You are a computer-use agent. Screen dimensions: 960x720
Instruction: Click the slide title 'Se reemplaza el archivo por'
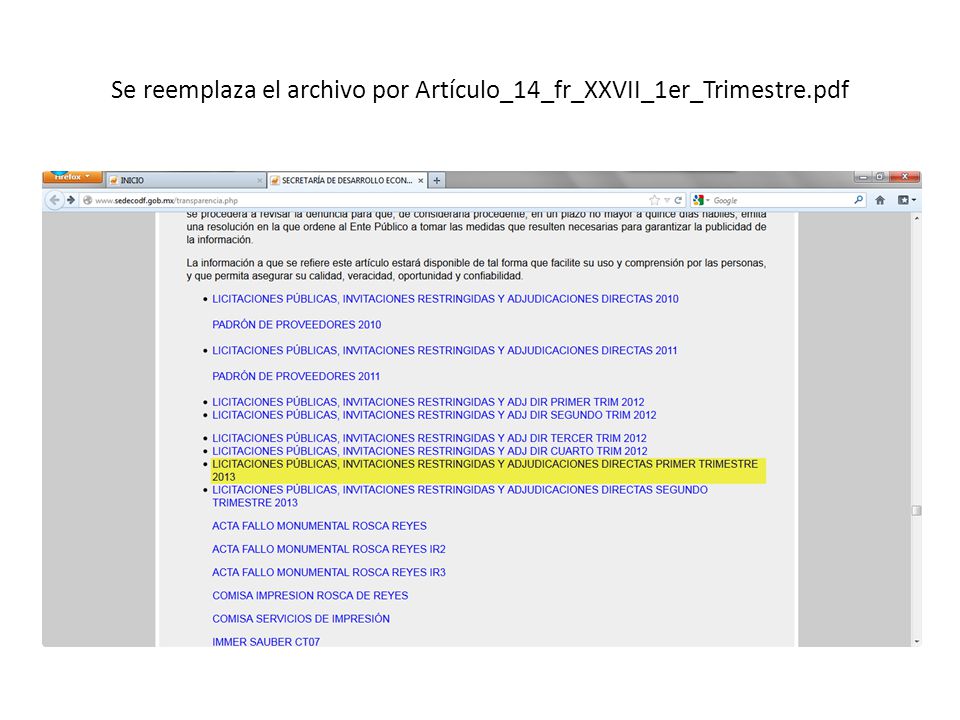[480, 89]
